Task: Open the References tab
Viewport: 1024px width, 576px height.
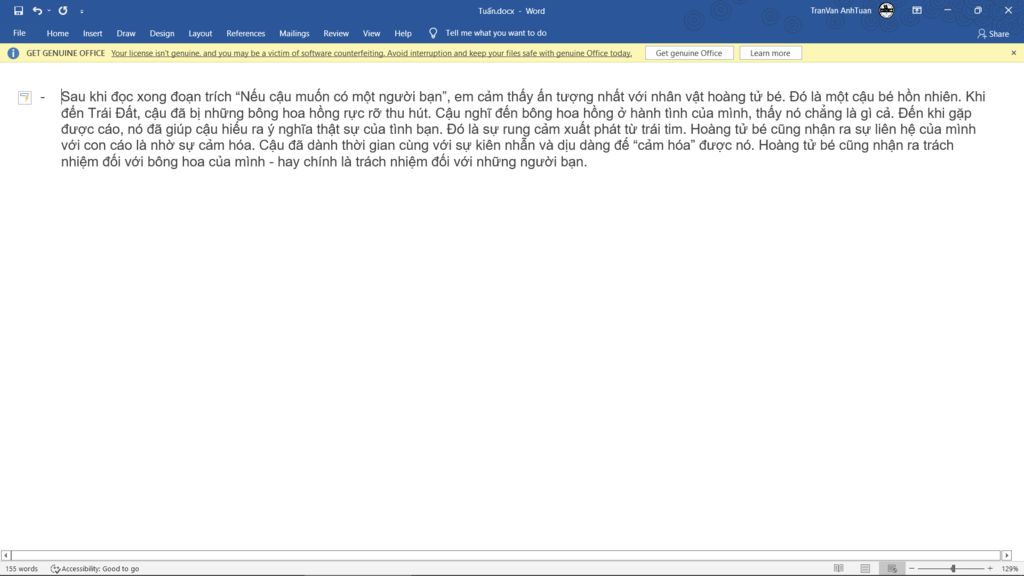Action: click(x=246, y=33)
